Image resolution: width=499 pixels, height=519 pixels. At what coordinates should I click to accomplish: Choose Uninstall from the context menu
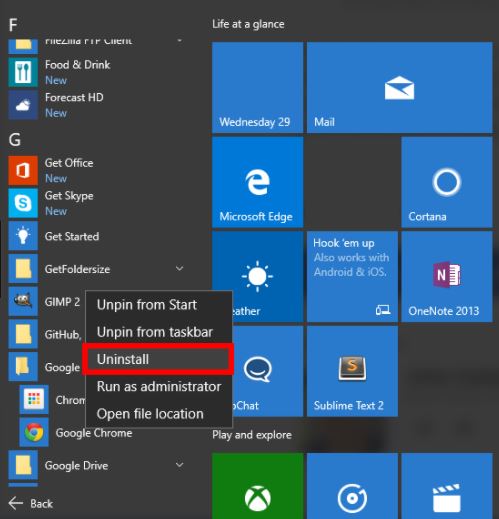[159, 359]
